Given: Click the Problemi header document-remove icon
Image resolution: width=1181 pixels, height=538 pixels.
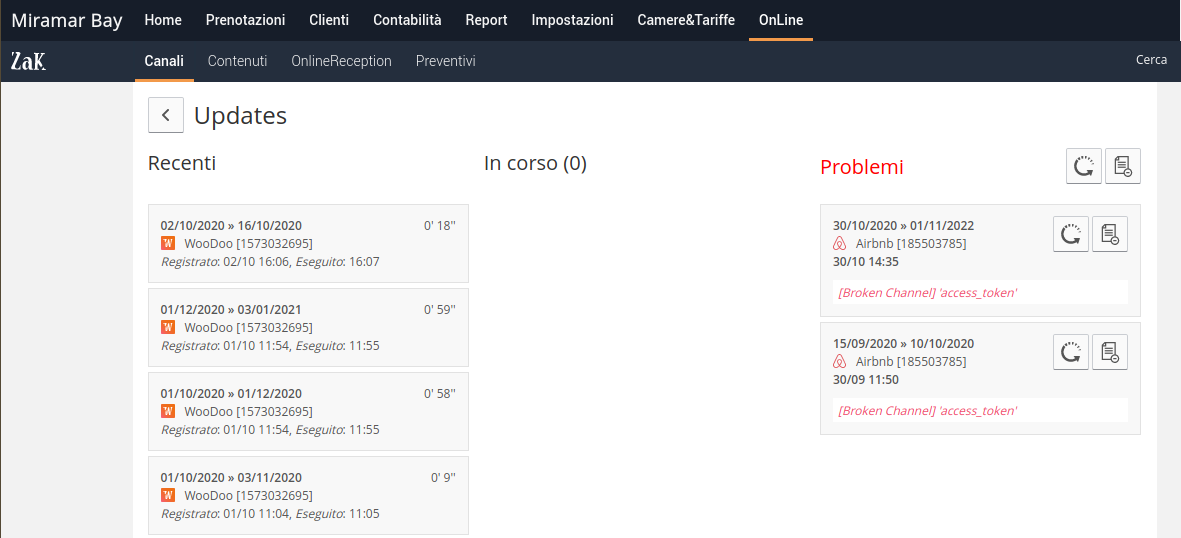Looking at the screenshot, I should tap(1123, 166).
